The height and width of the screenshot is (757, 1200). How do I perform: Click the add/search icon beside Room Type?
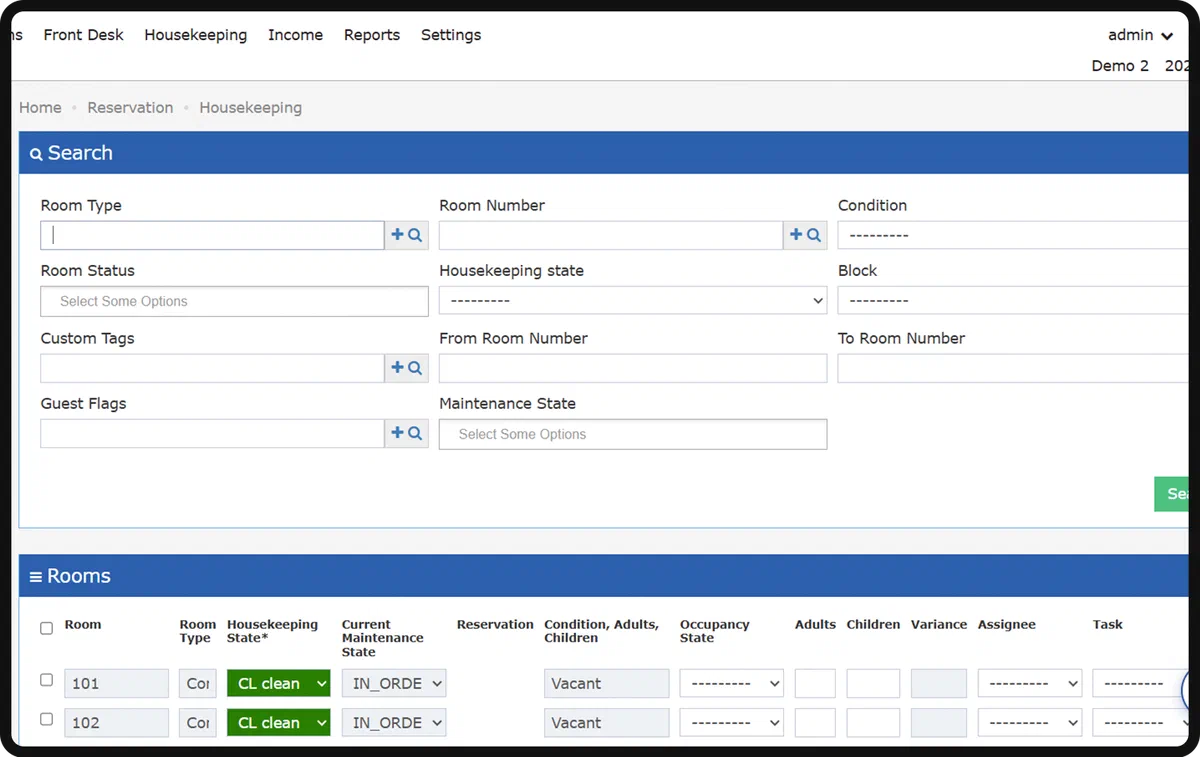coord(406,235)
